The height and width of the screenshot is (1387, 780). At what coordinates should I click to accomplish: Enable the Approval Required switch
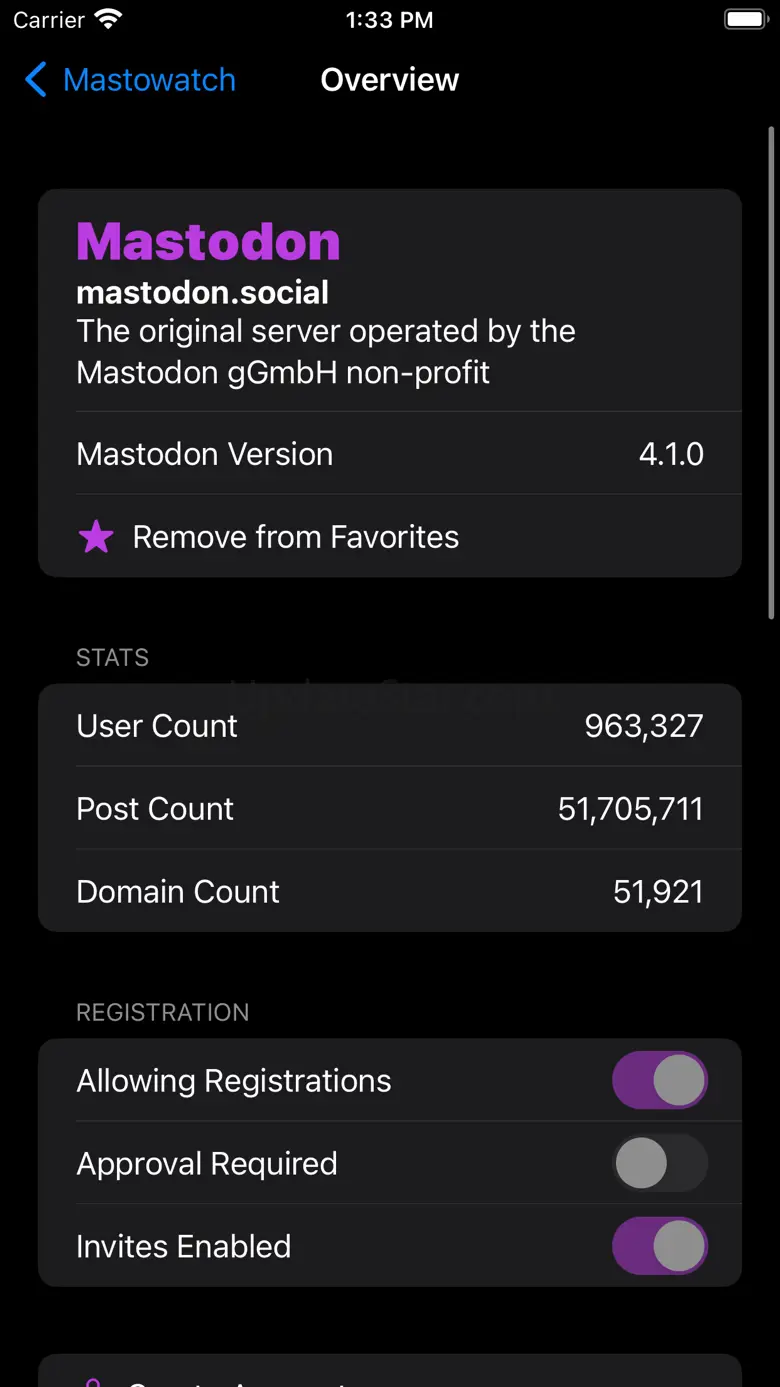point(659,1163)
